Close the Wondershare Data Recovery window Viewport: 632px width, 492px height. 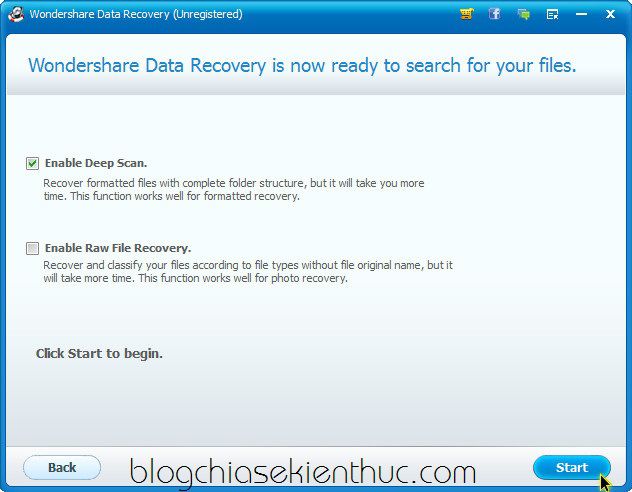pos(610,14)
